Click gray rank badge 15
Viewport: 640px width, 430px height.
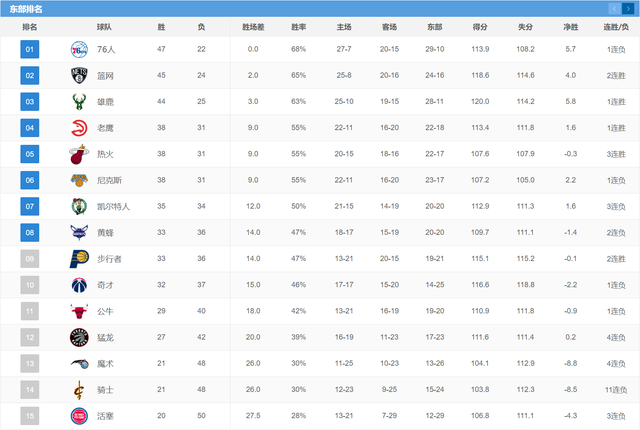[x=30, y=416]
